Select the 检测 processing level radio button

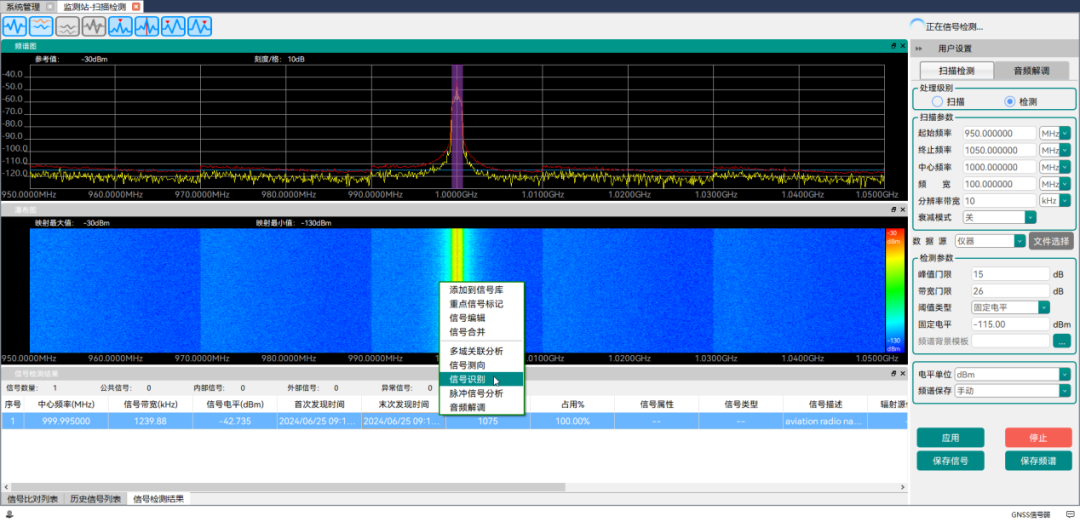1010,101
